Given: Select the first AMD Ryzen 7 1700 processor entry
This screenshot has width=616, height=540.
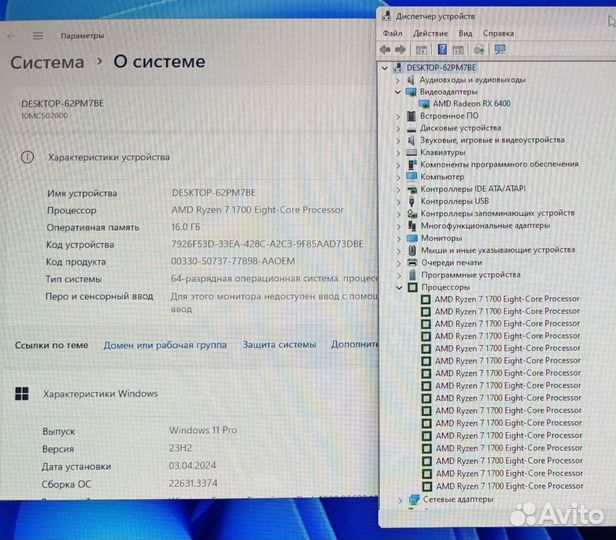Looking at the screenshot, I should pos(507,299).
